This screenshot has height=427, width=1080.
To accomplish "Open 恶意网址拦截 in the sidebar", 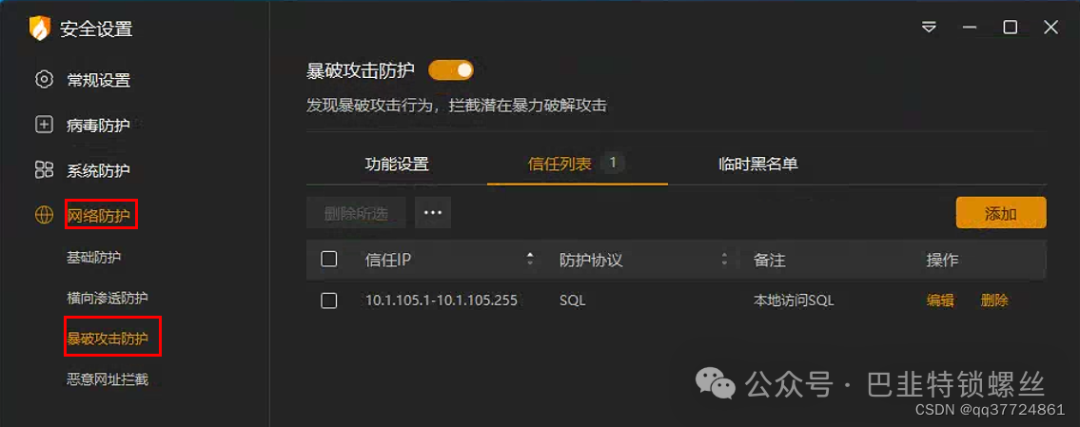I will pos(107,379).
